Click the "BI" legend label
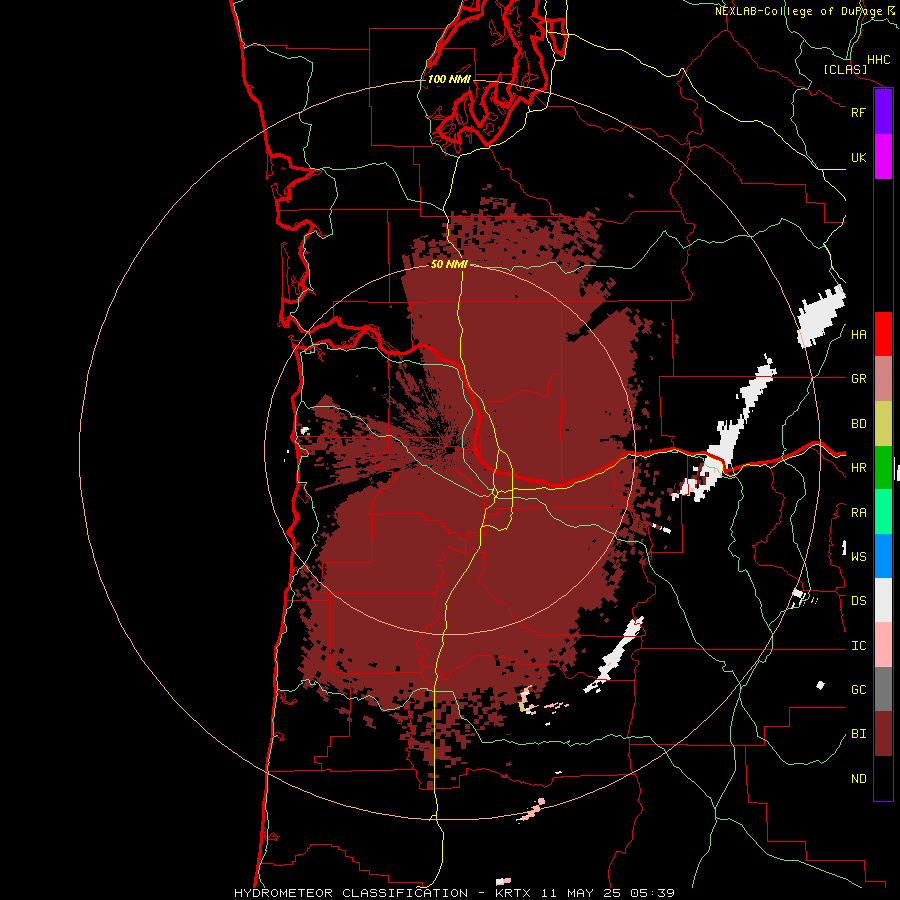Image resolution: width=900 pixels, height=900 pixels. pyautogui.click(x=858, y=734)
